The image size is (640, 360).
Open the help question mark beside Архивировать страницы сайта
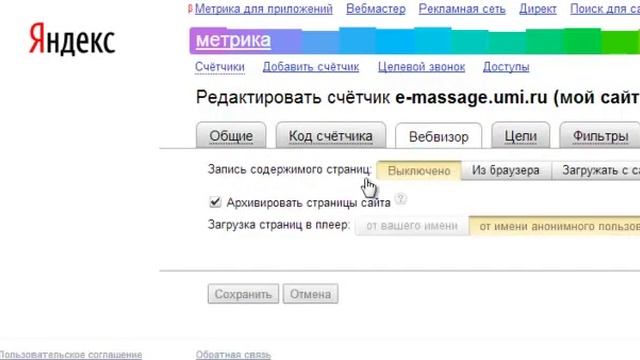coord(401,199)
